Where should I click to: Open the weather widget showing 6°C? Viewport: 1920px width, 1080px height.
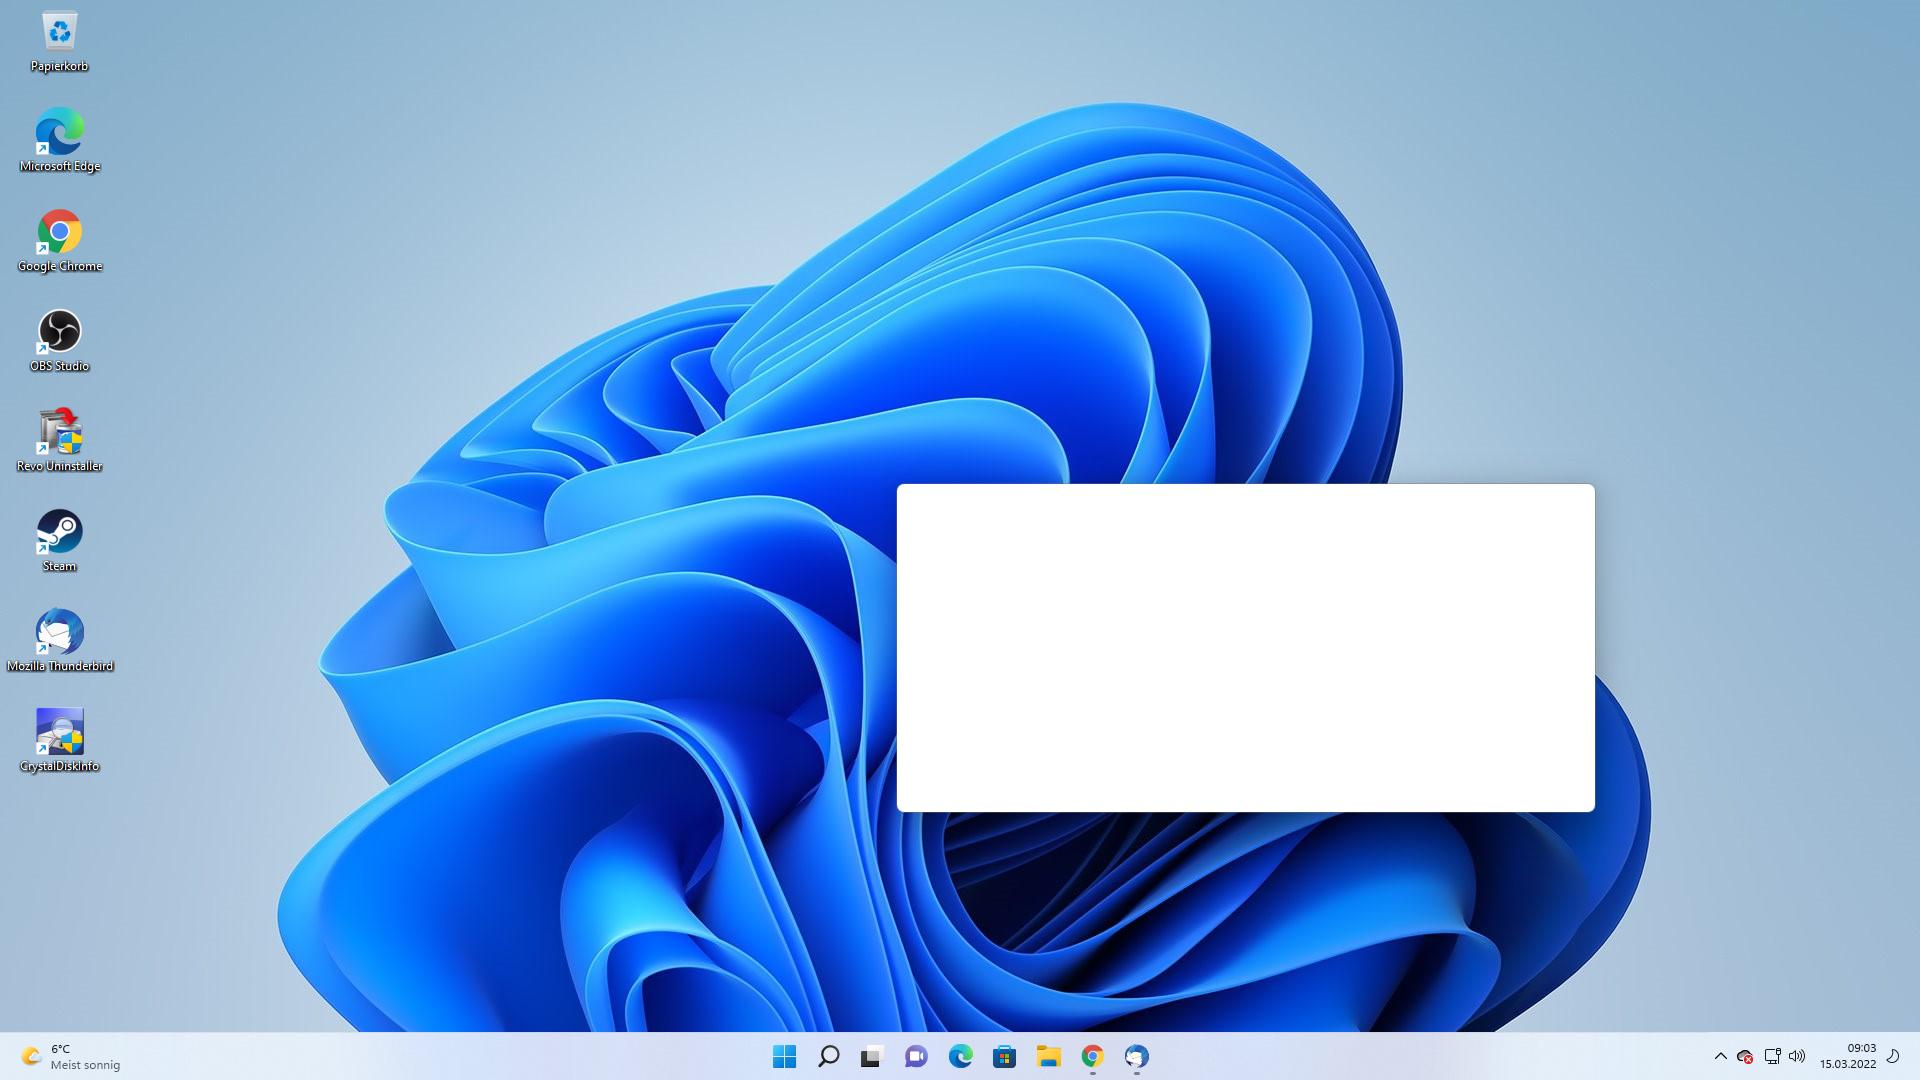click(x=70, y=1056)
